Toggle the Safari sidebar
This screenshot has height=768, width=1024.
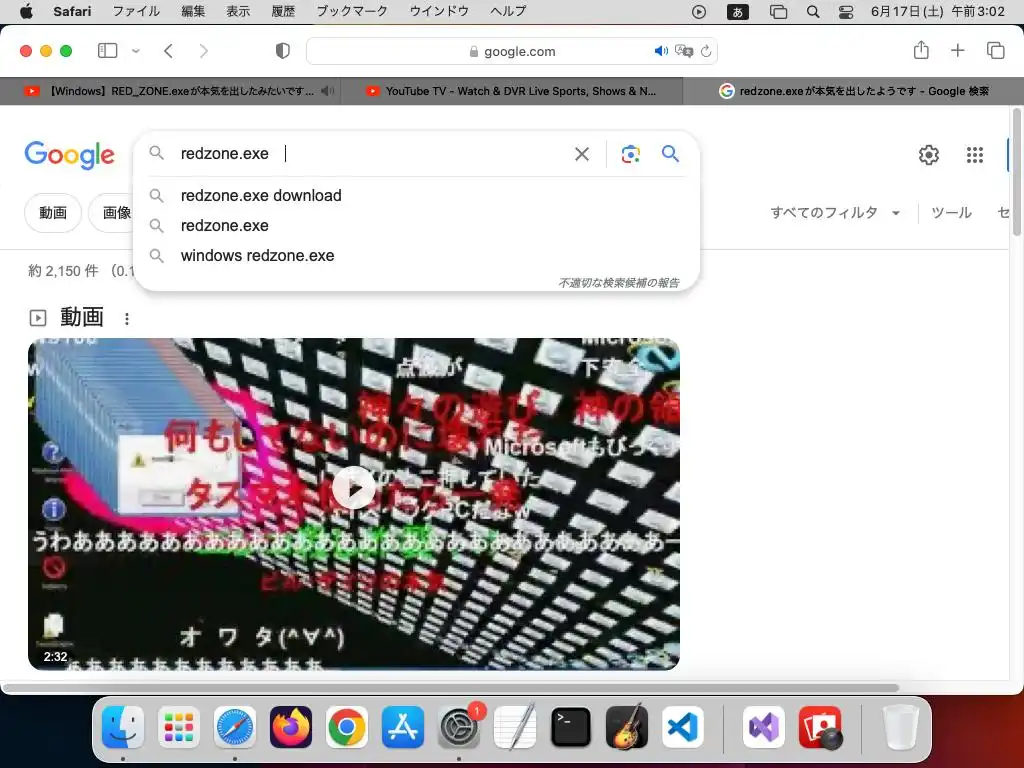click(107, 50)
